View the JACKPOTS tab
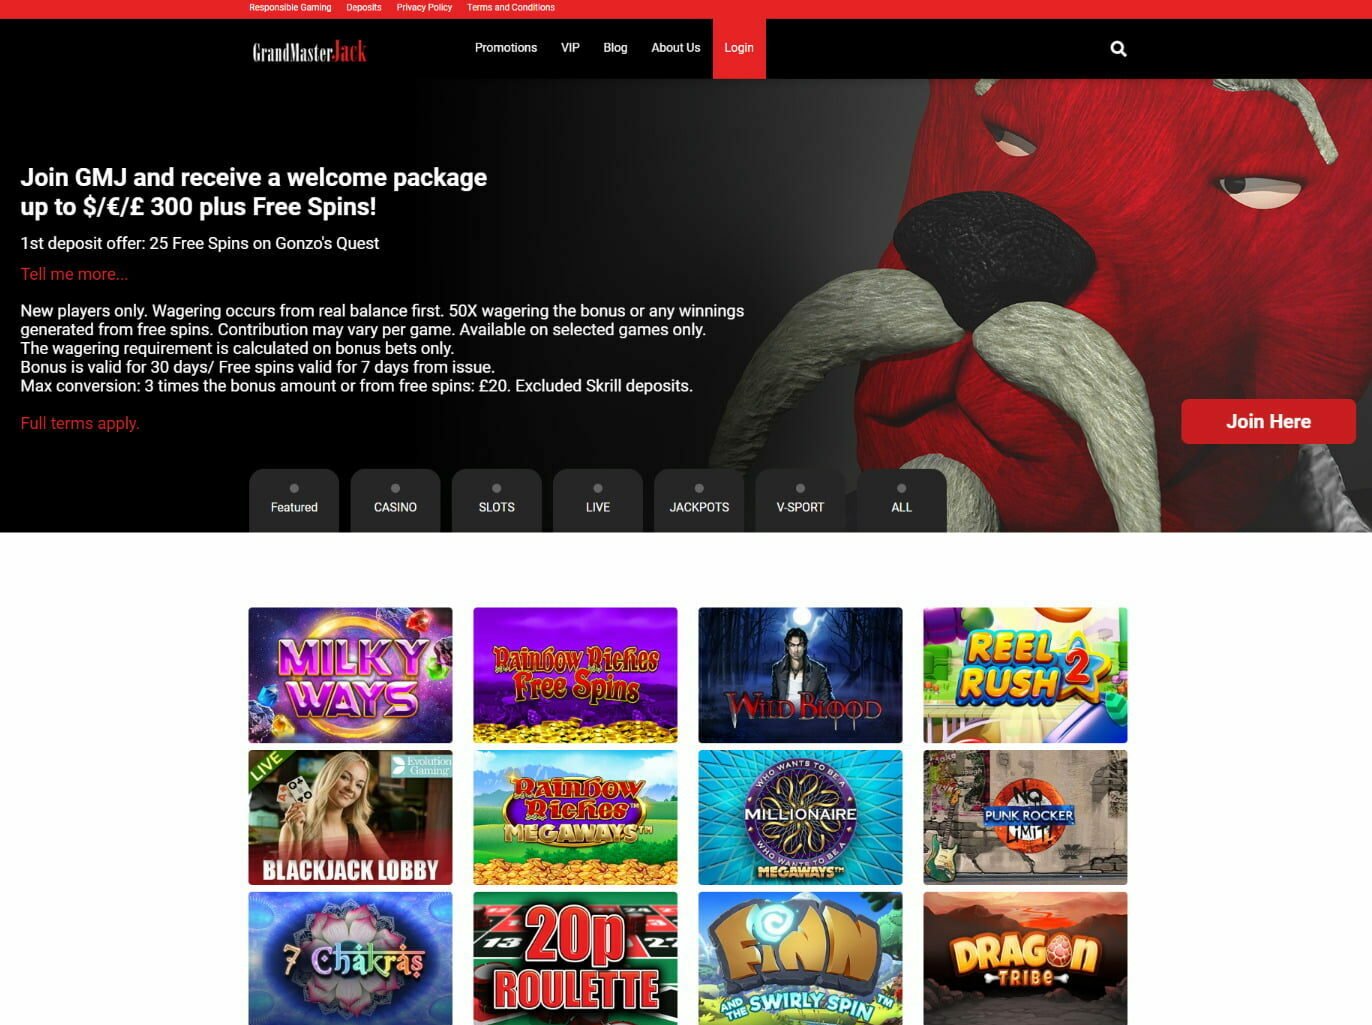1372x1025 pixels. click(699, 500)
